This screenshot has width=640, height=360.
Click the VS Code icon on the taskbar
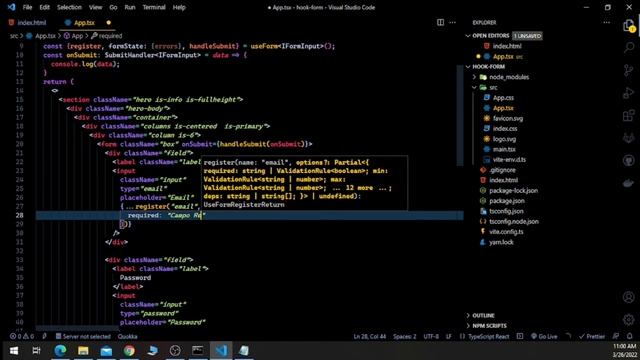coord(221,351)
